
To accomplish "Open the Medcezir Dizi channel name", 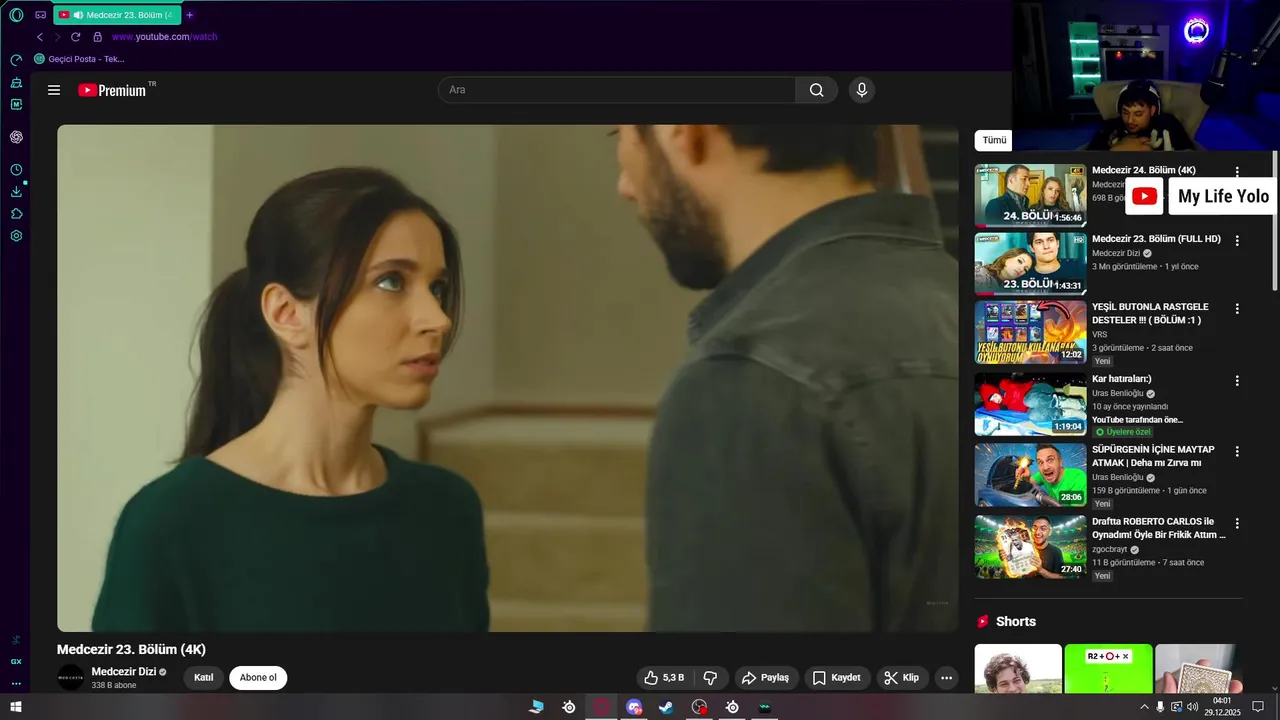I will pyautogui.click(x=123, y=672).
